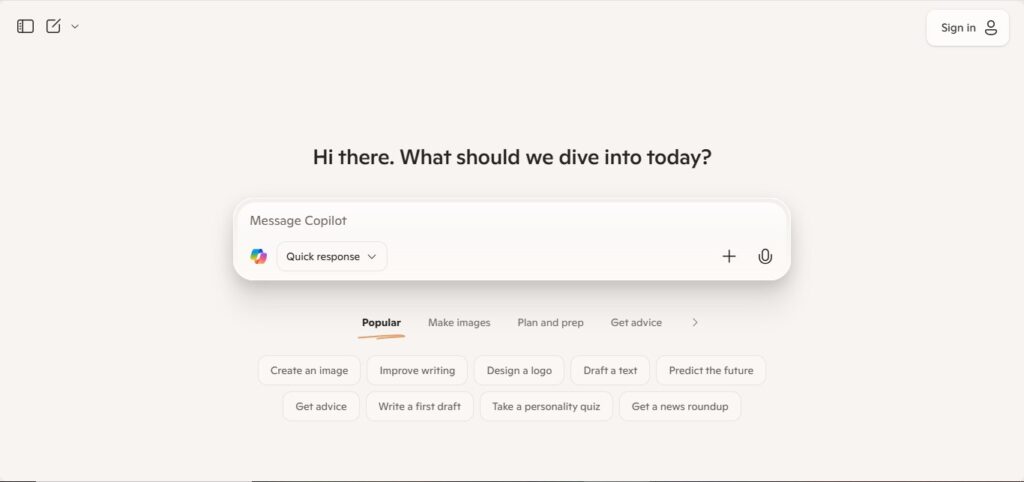1024x482 pixels.
Task: Open the Get advice tab
Action: tap(636, 323)
